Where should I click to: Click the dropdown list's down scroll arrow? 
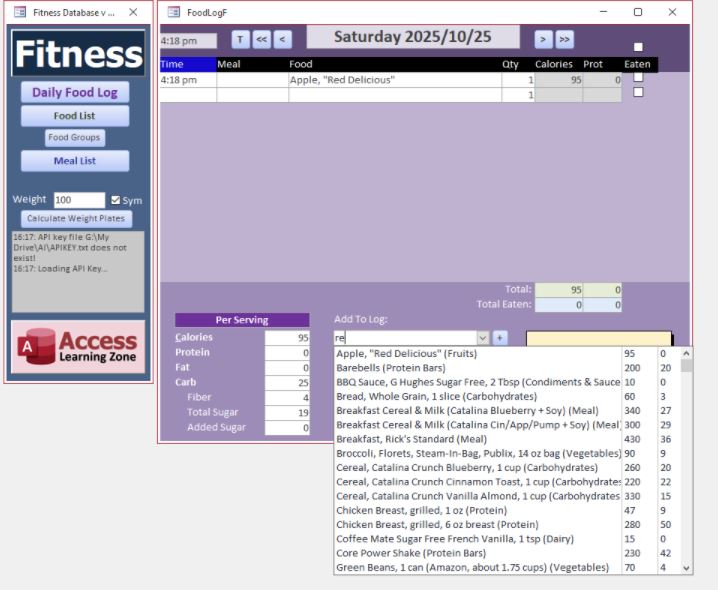click(x=686, y=567)
